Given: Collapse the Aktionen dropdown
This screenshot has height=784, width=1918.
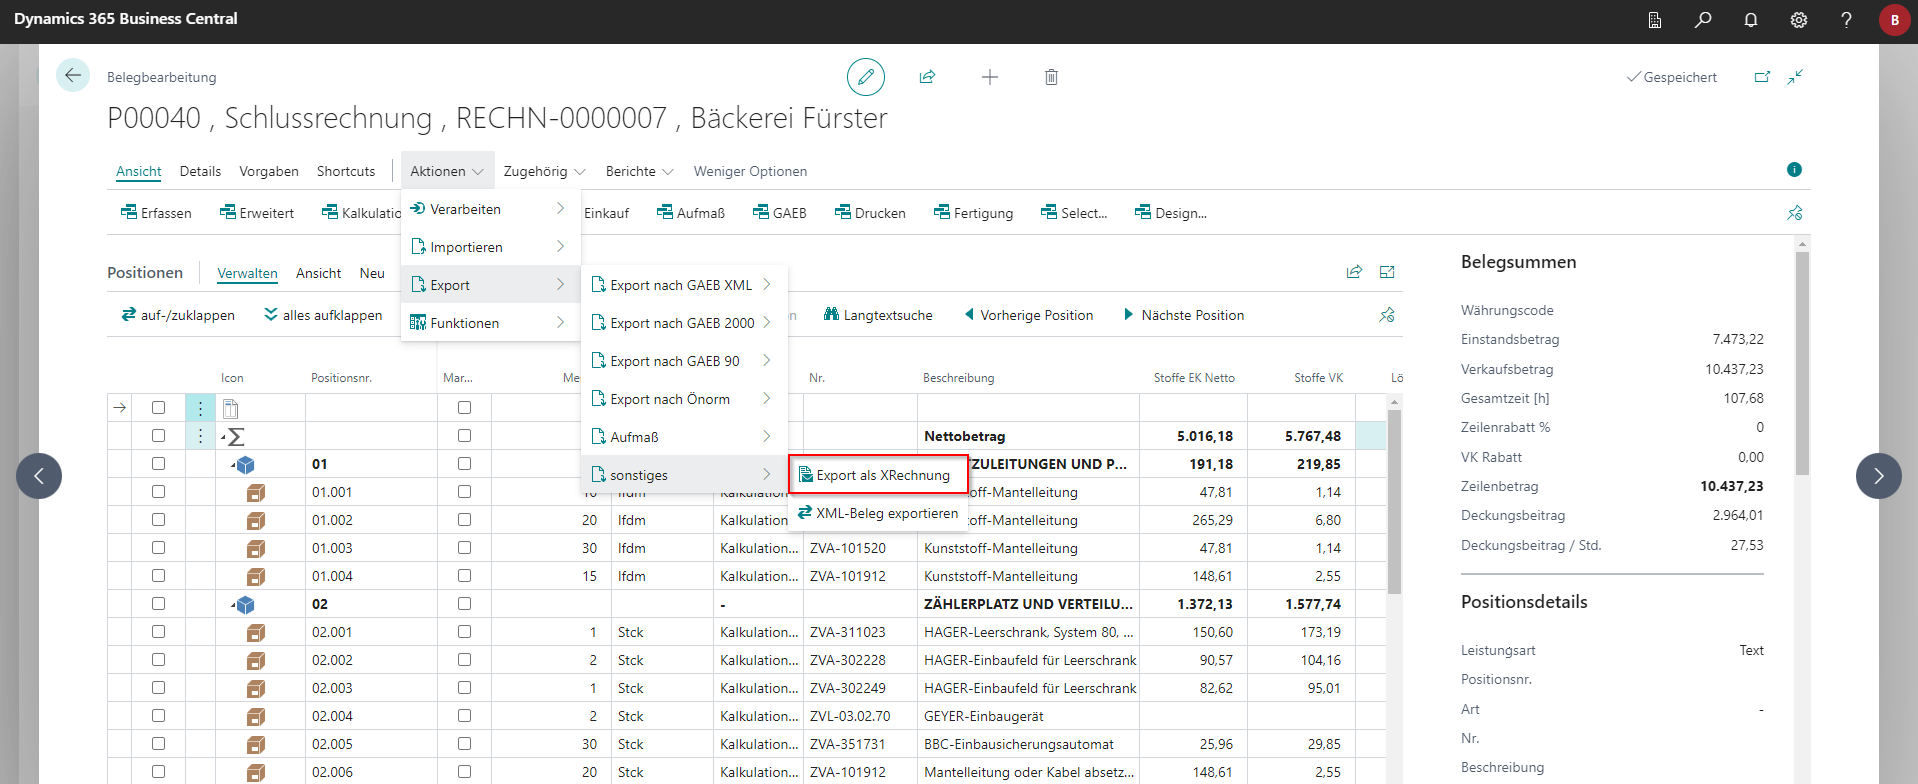Looking at the screenshot, I should coord(447,171).
